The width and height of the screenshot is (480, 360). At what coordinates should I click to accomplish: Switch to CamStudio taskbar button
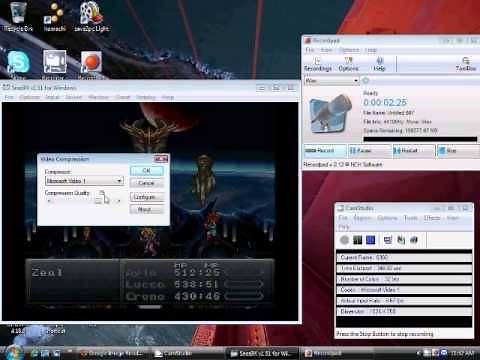point(187,353)
